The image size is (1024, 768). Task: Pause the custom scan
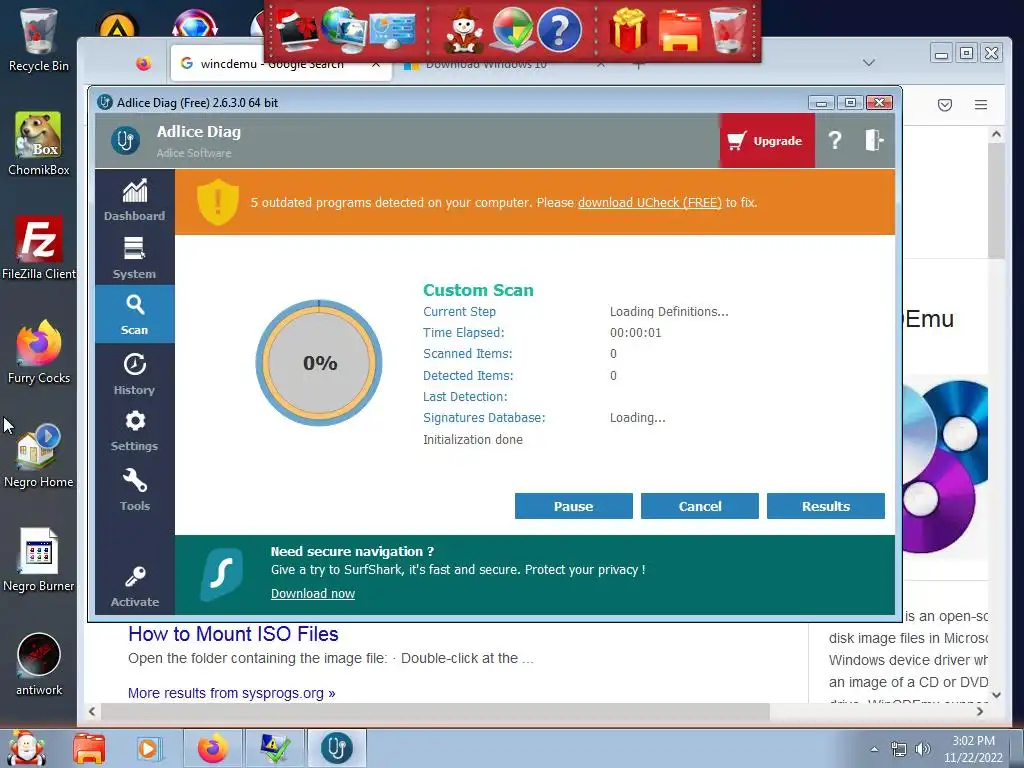click(x=573, y=506)
